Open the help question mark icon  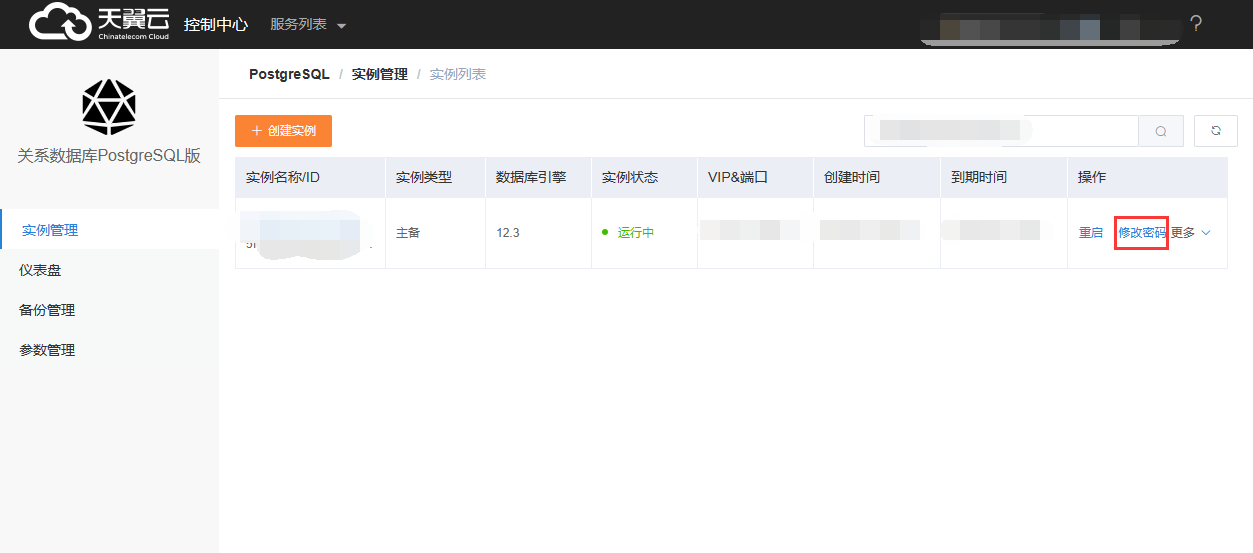tap(1195, 24)
